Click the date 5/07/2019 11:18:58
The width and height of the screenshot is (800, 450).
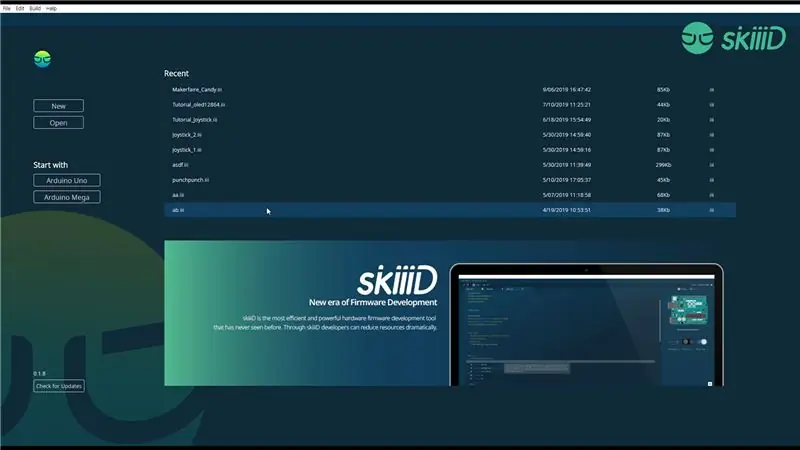[x=567, y=195]
